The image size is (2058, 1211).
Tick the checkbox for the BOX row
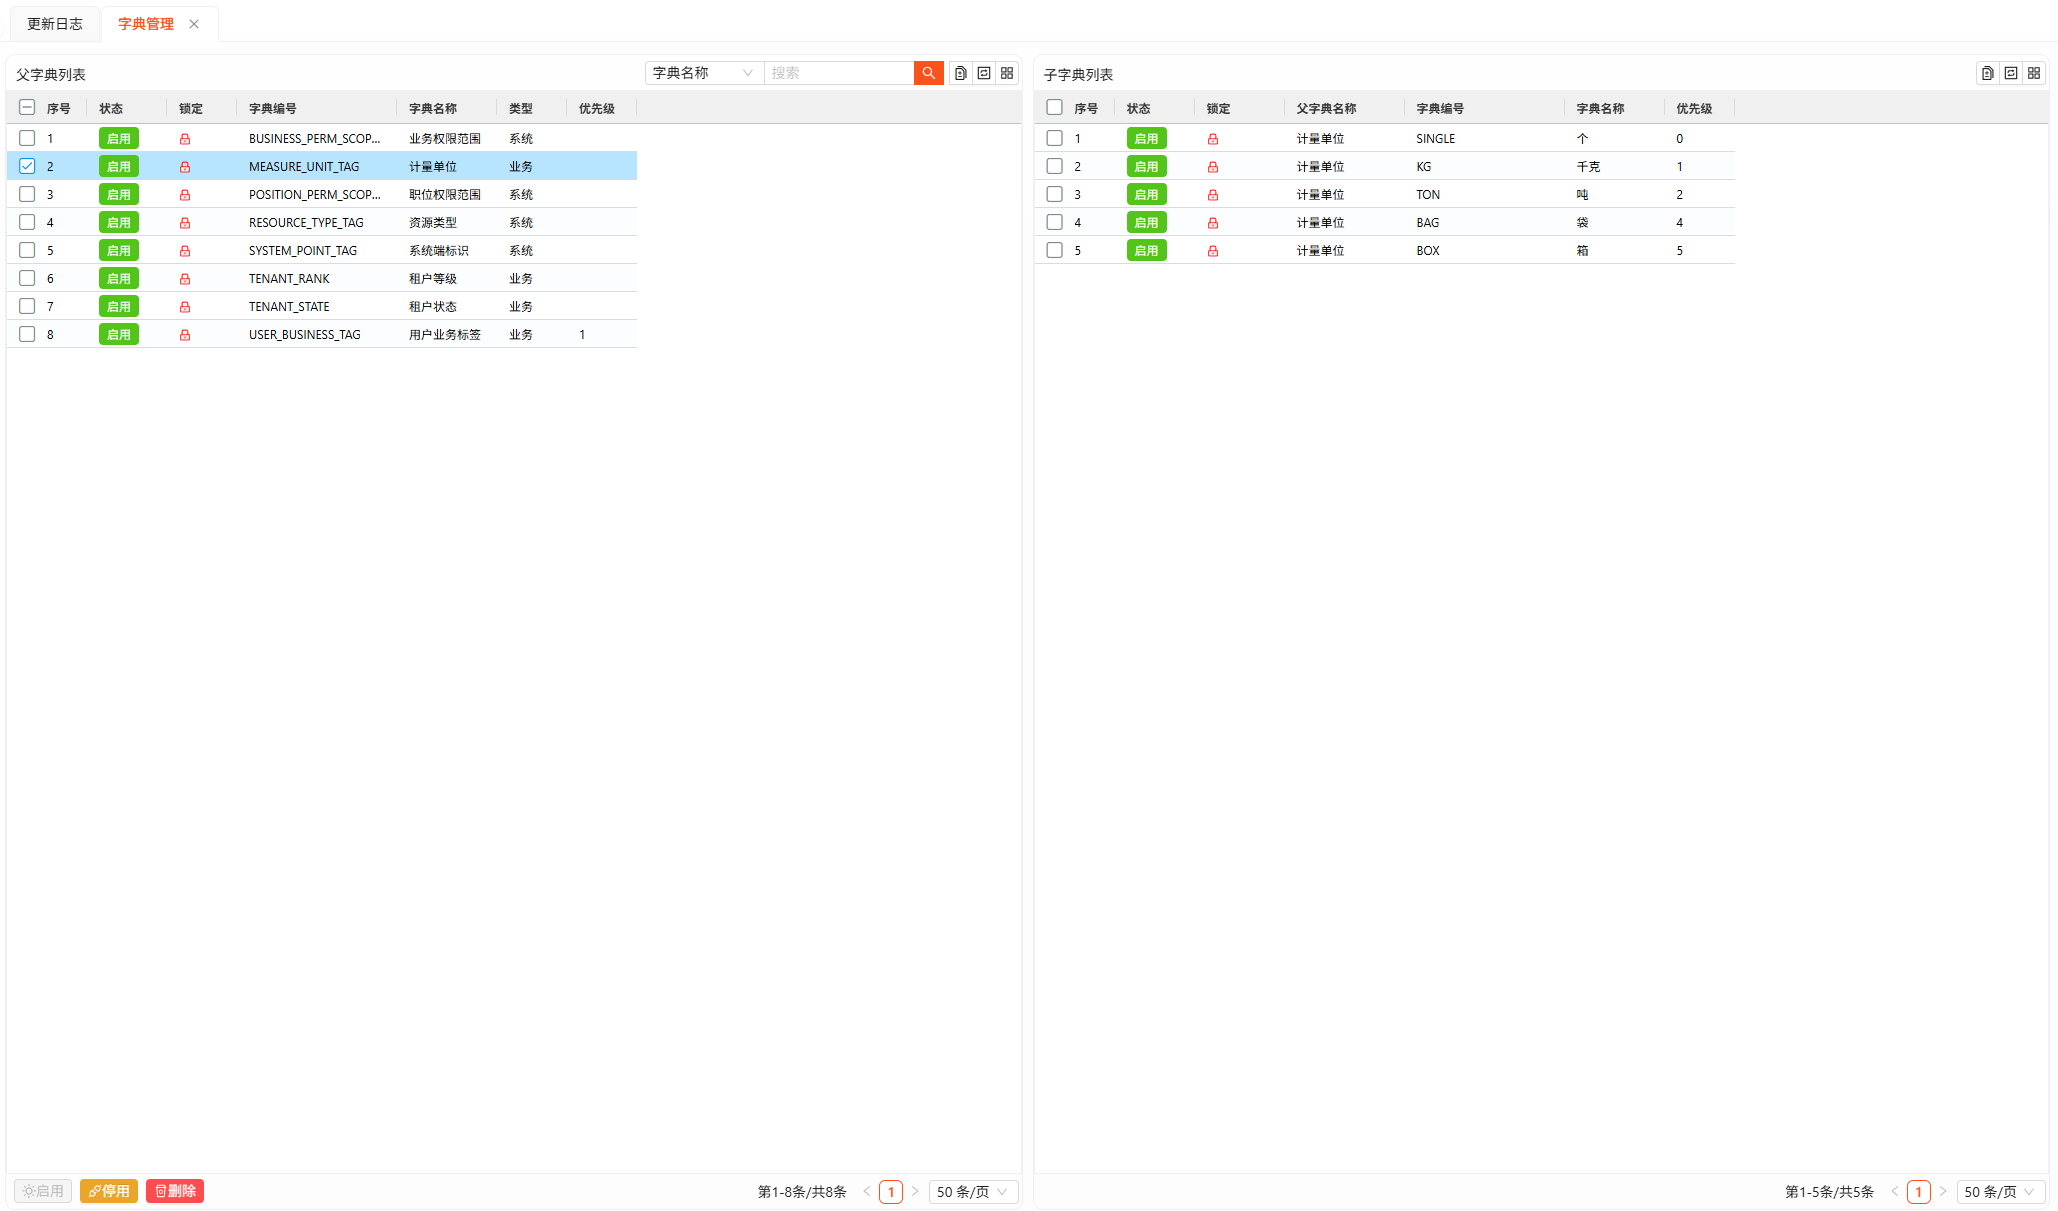pos(1054,250)
